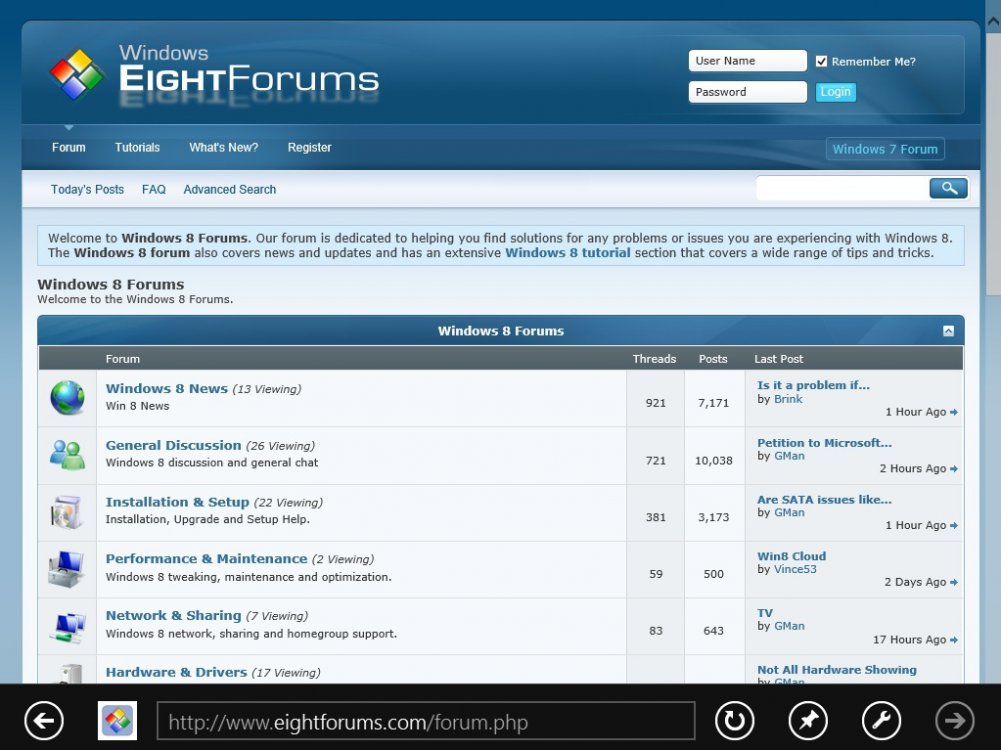View Vince53's profile
The height and width of the screenshot is (750, 1001).
point(795,569)
